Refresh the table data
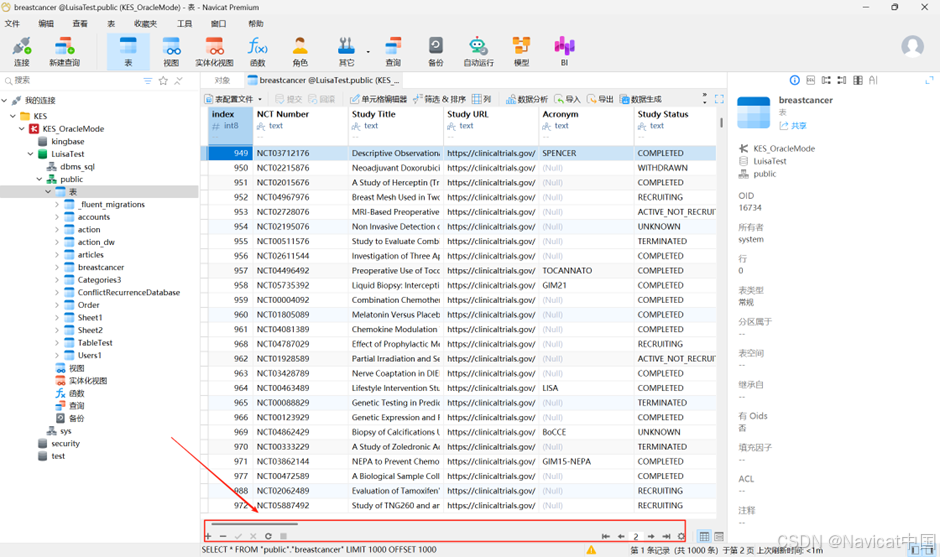940x557 pixels. tap(268, 536)
